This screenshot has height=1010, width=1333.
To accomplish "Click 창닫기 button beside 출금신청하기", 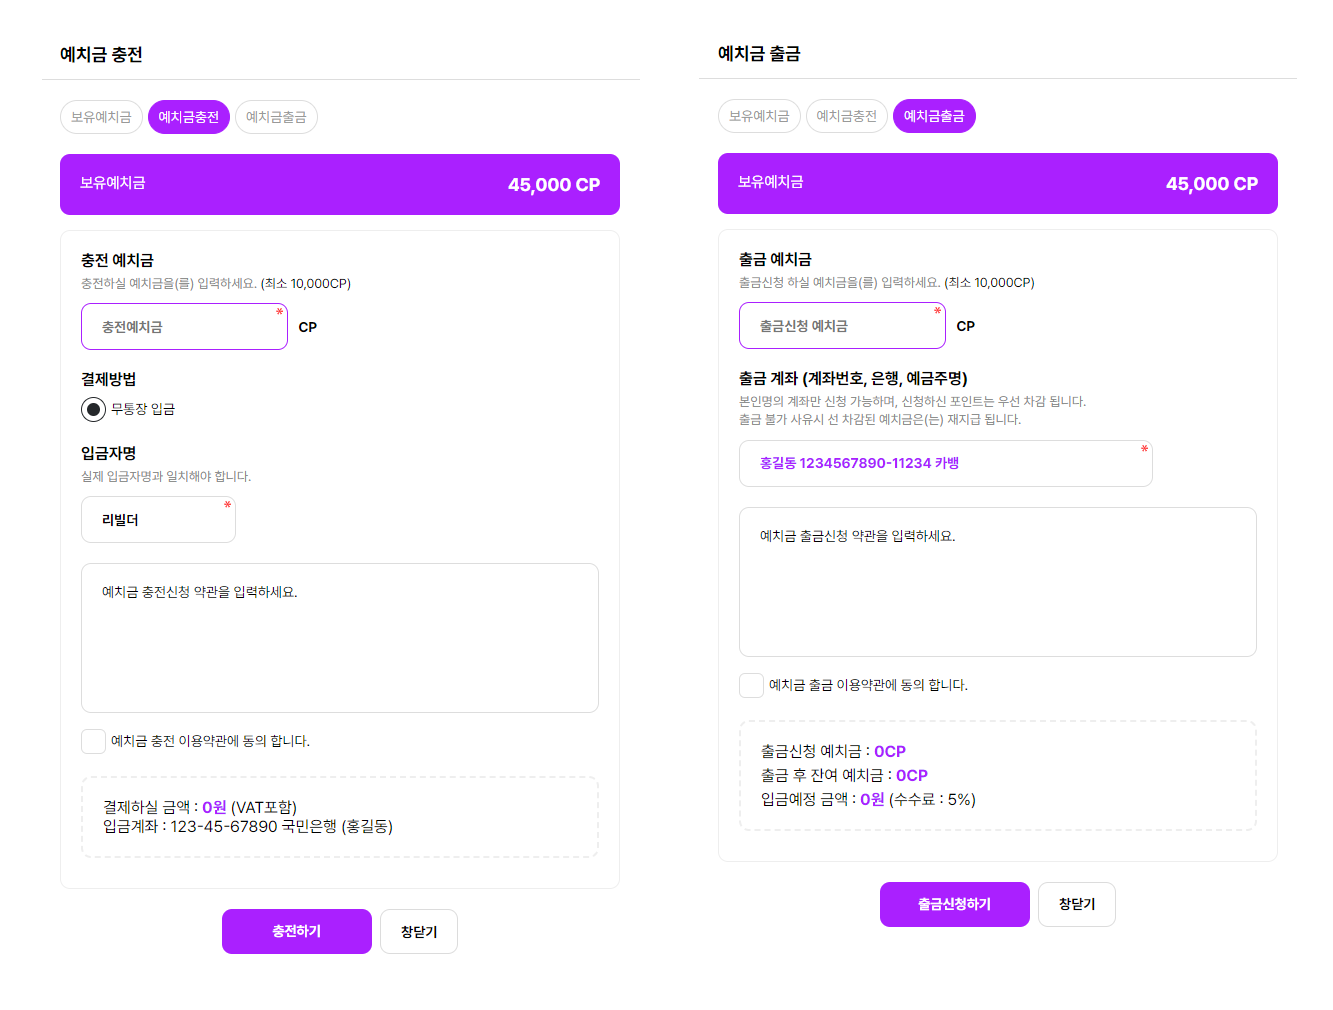I will [x=1077, y=904].
